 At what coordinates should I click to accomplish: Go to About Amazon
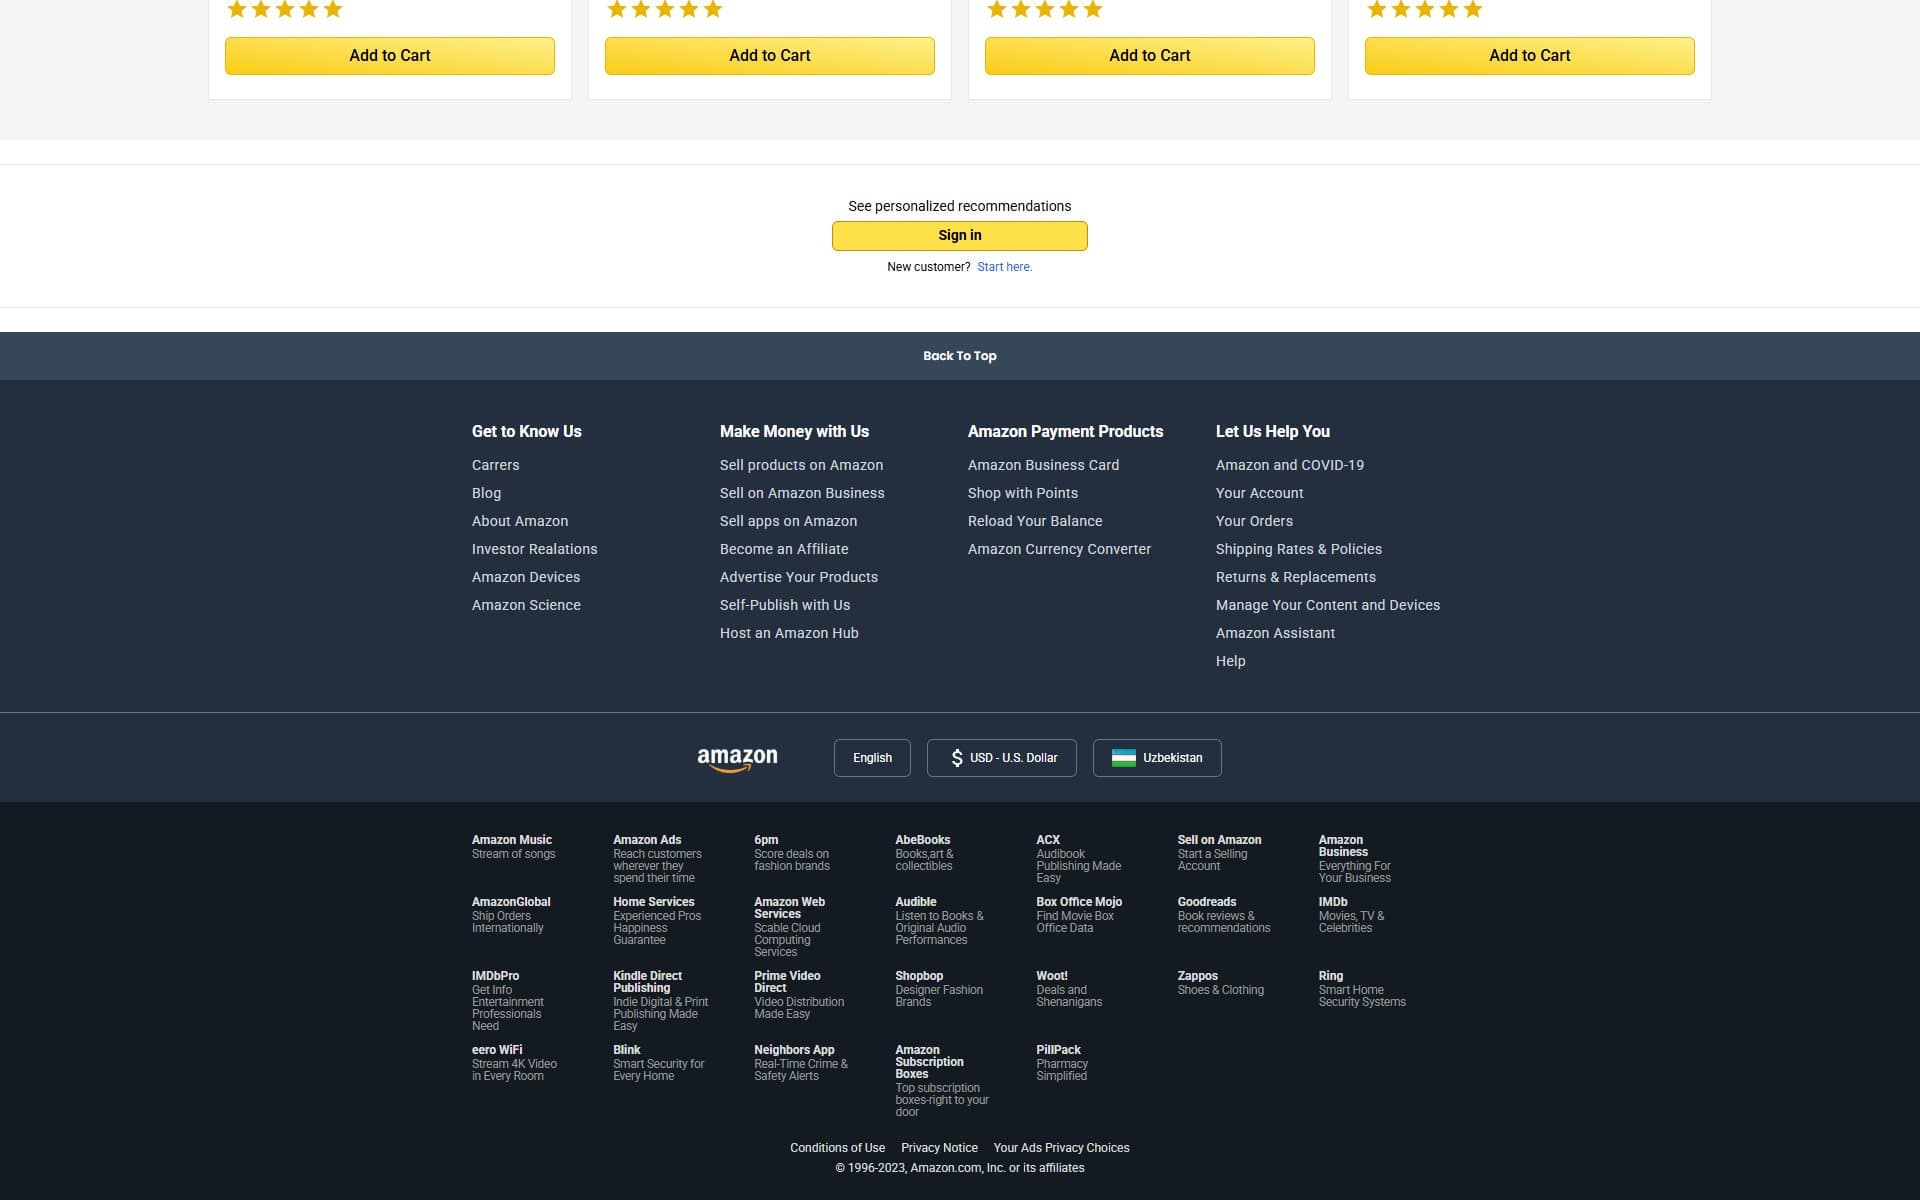pos(520,521)
